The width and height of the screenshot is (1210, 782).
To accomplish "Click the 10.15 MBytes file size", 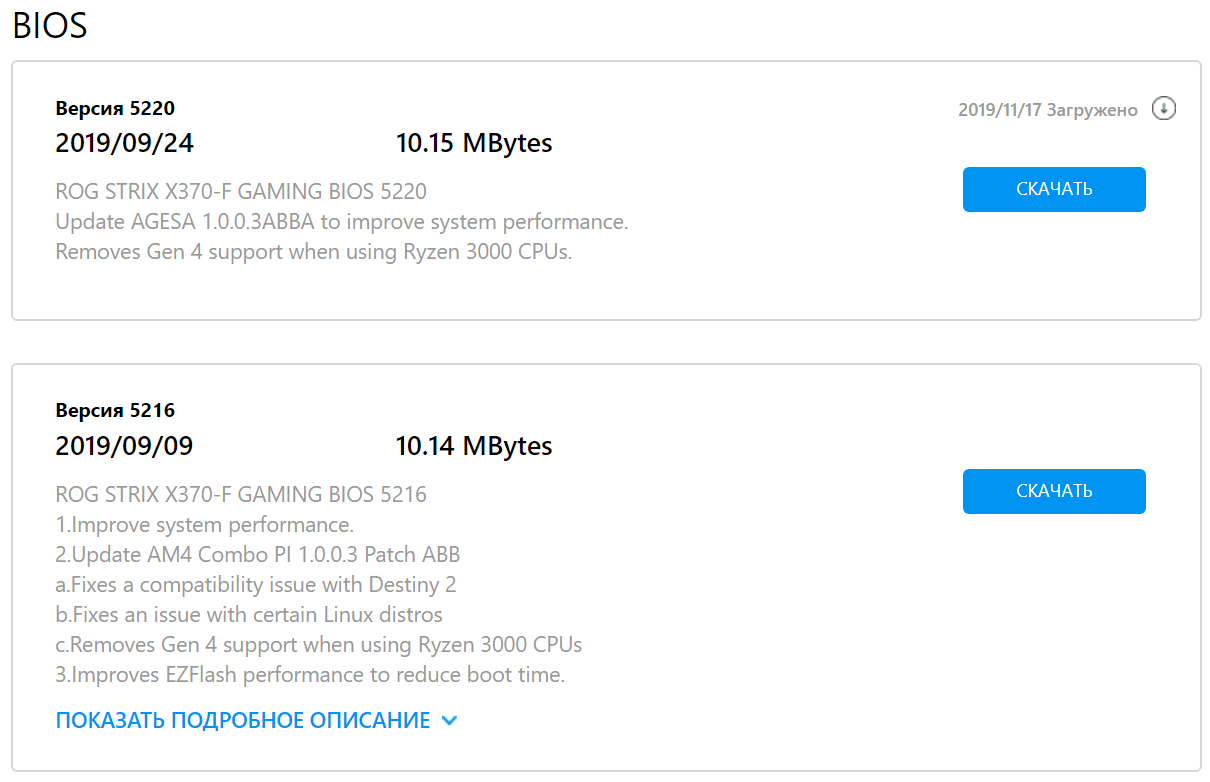I will click(x=474, y=143).
